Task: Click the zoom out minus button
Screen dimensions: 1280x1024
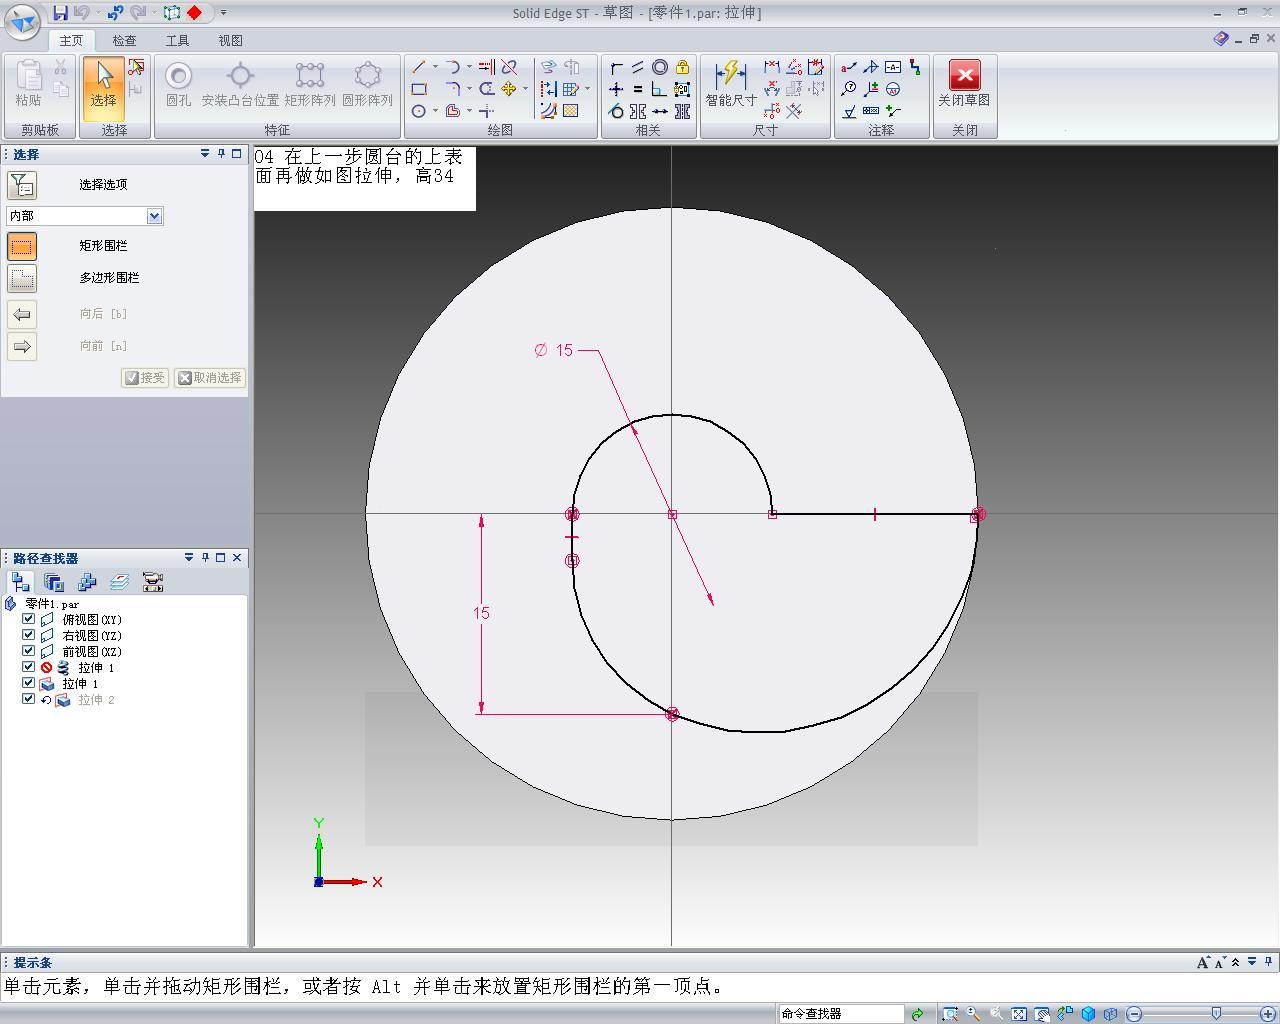Action: pyautogui.click(x=1134, y=1014)
